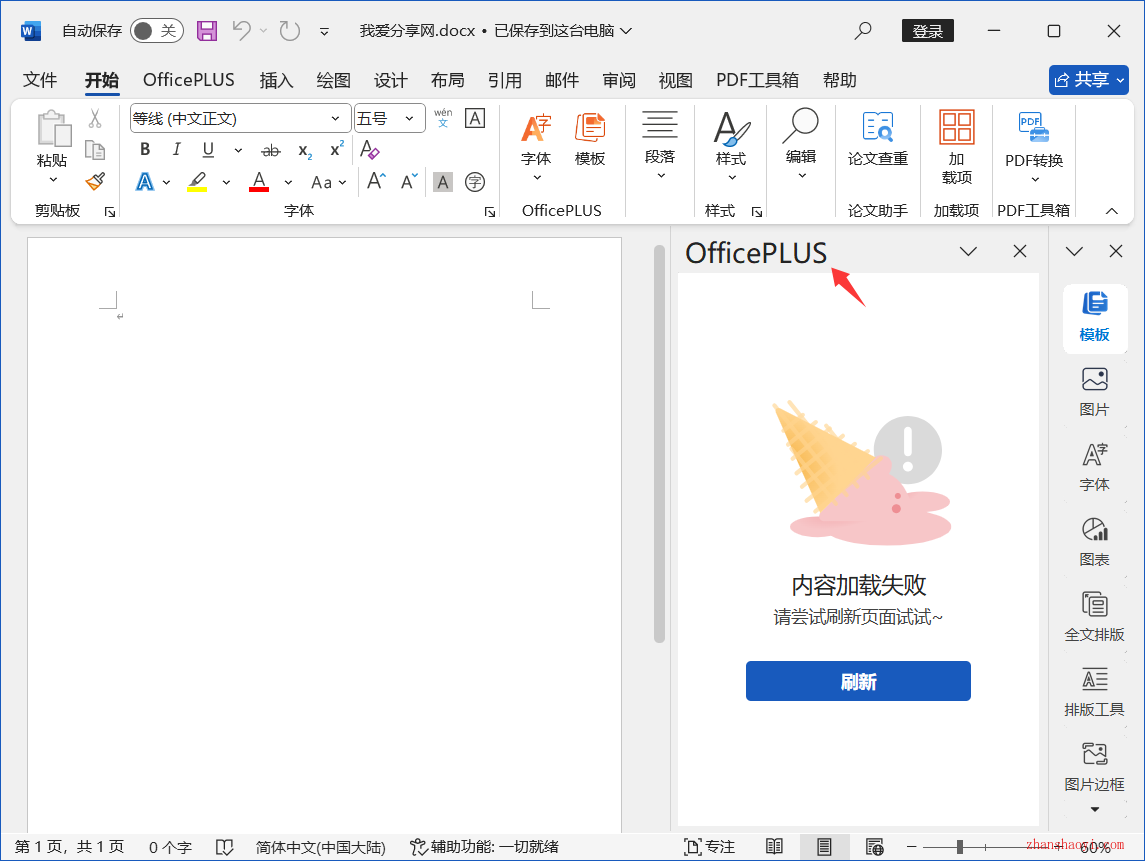Expand the font color arrow
This screenshot has width=1145, height=861.
coord(288,183)
